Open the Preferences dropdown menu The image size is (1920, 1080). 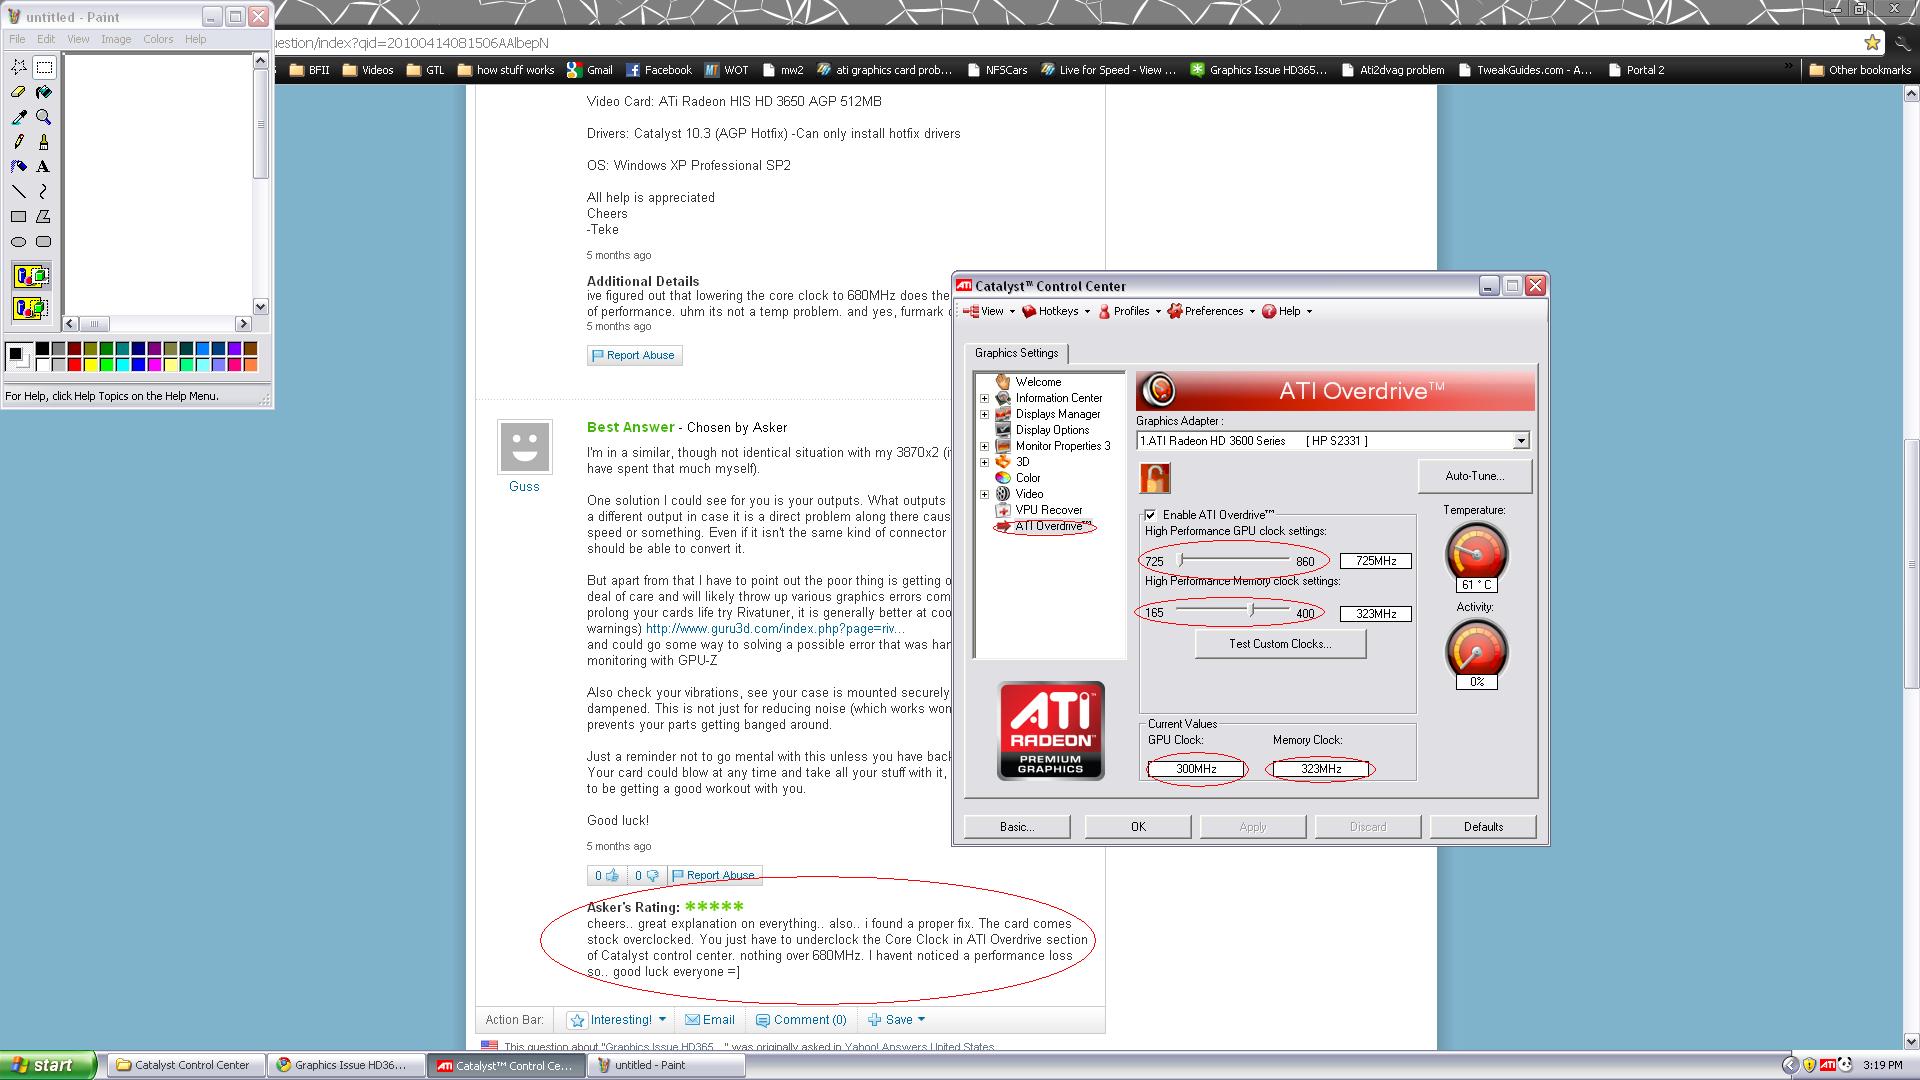1211,311
